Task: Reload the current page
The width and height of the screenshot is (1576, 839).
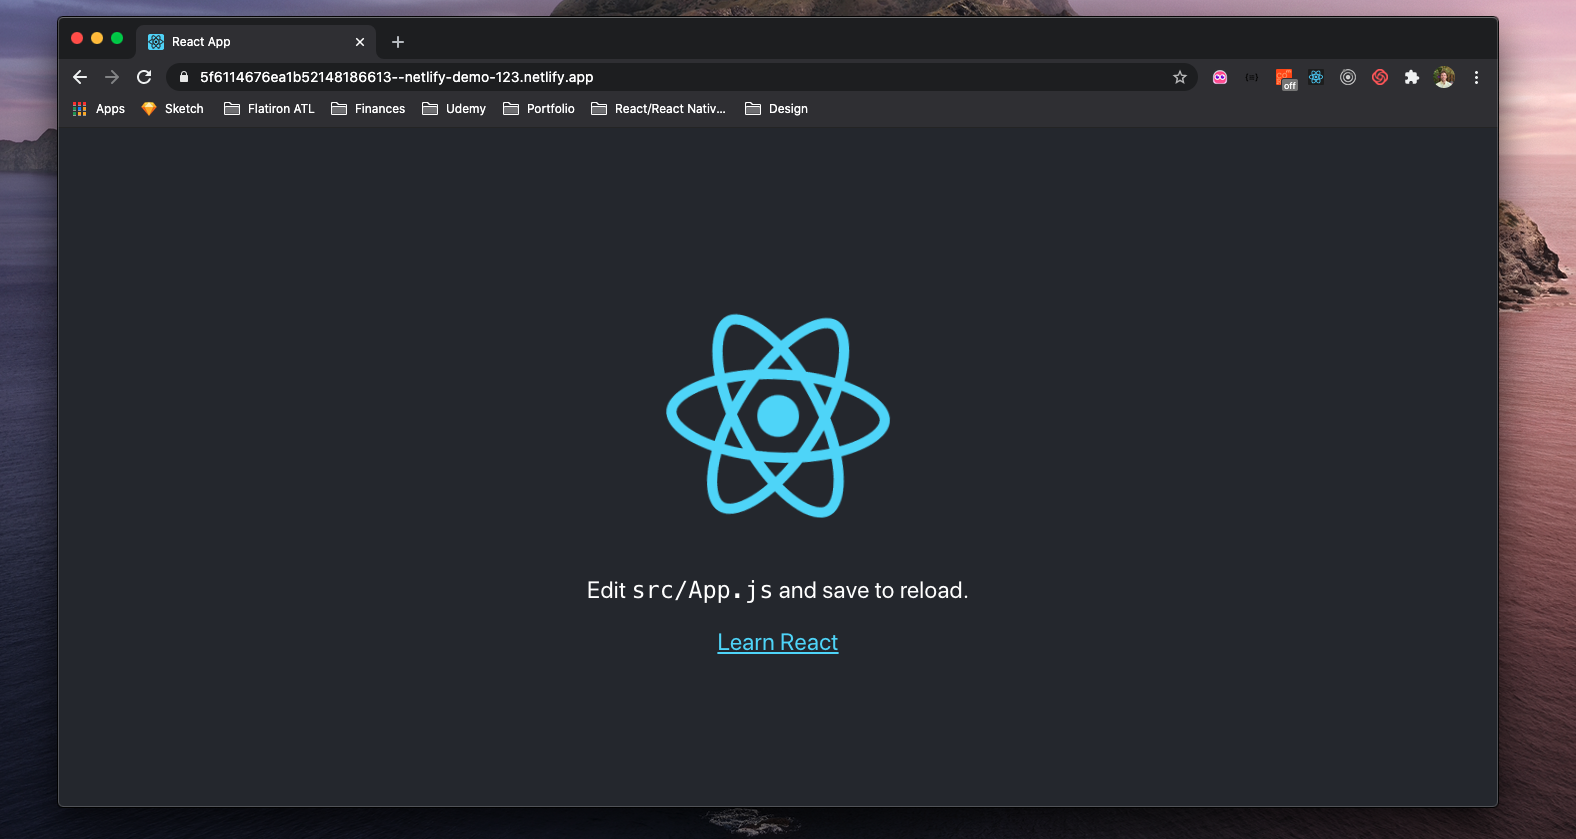Action: pyautogui.click(x=144, y=77)
